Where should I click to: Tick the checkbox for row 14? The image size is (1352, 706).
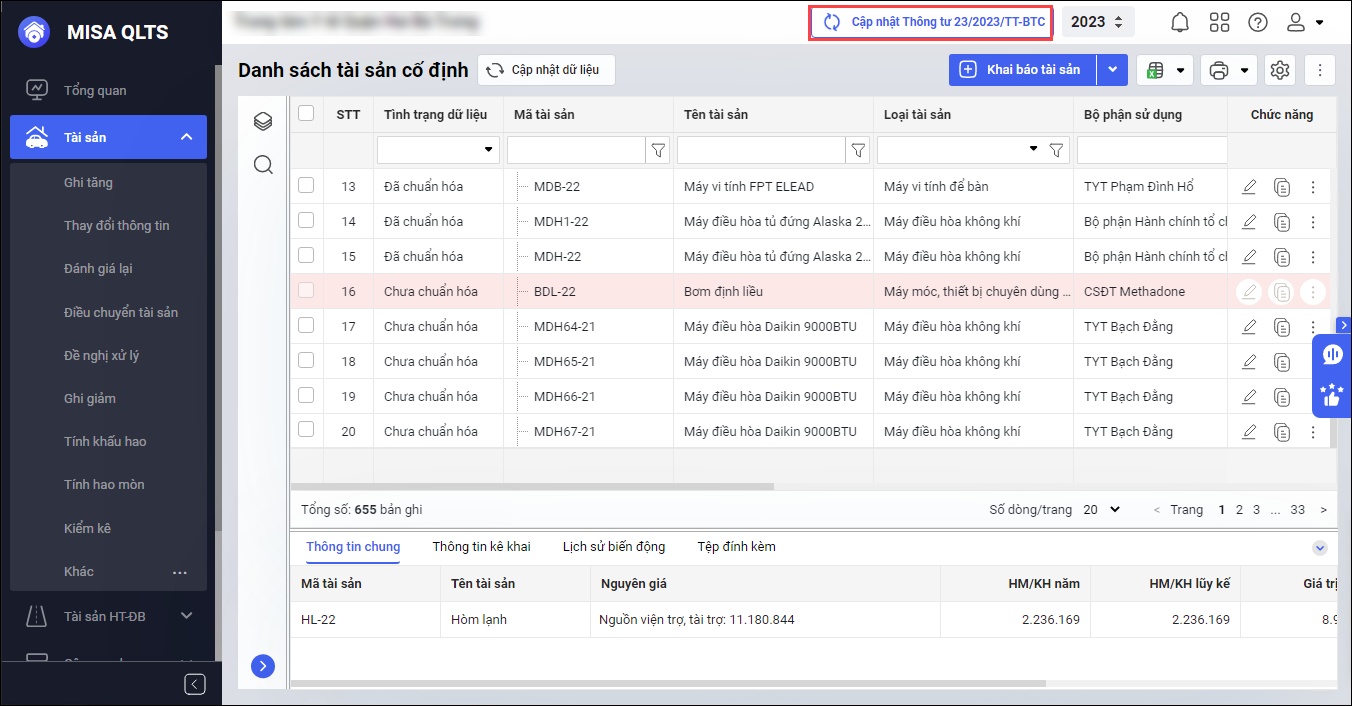pyautogui.click(x=306, y=220)
